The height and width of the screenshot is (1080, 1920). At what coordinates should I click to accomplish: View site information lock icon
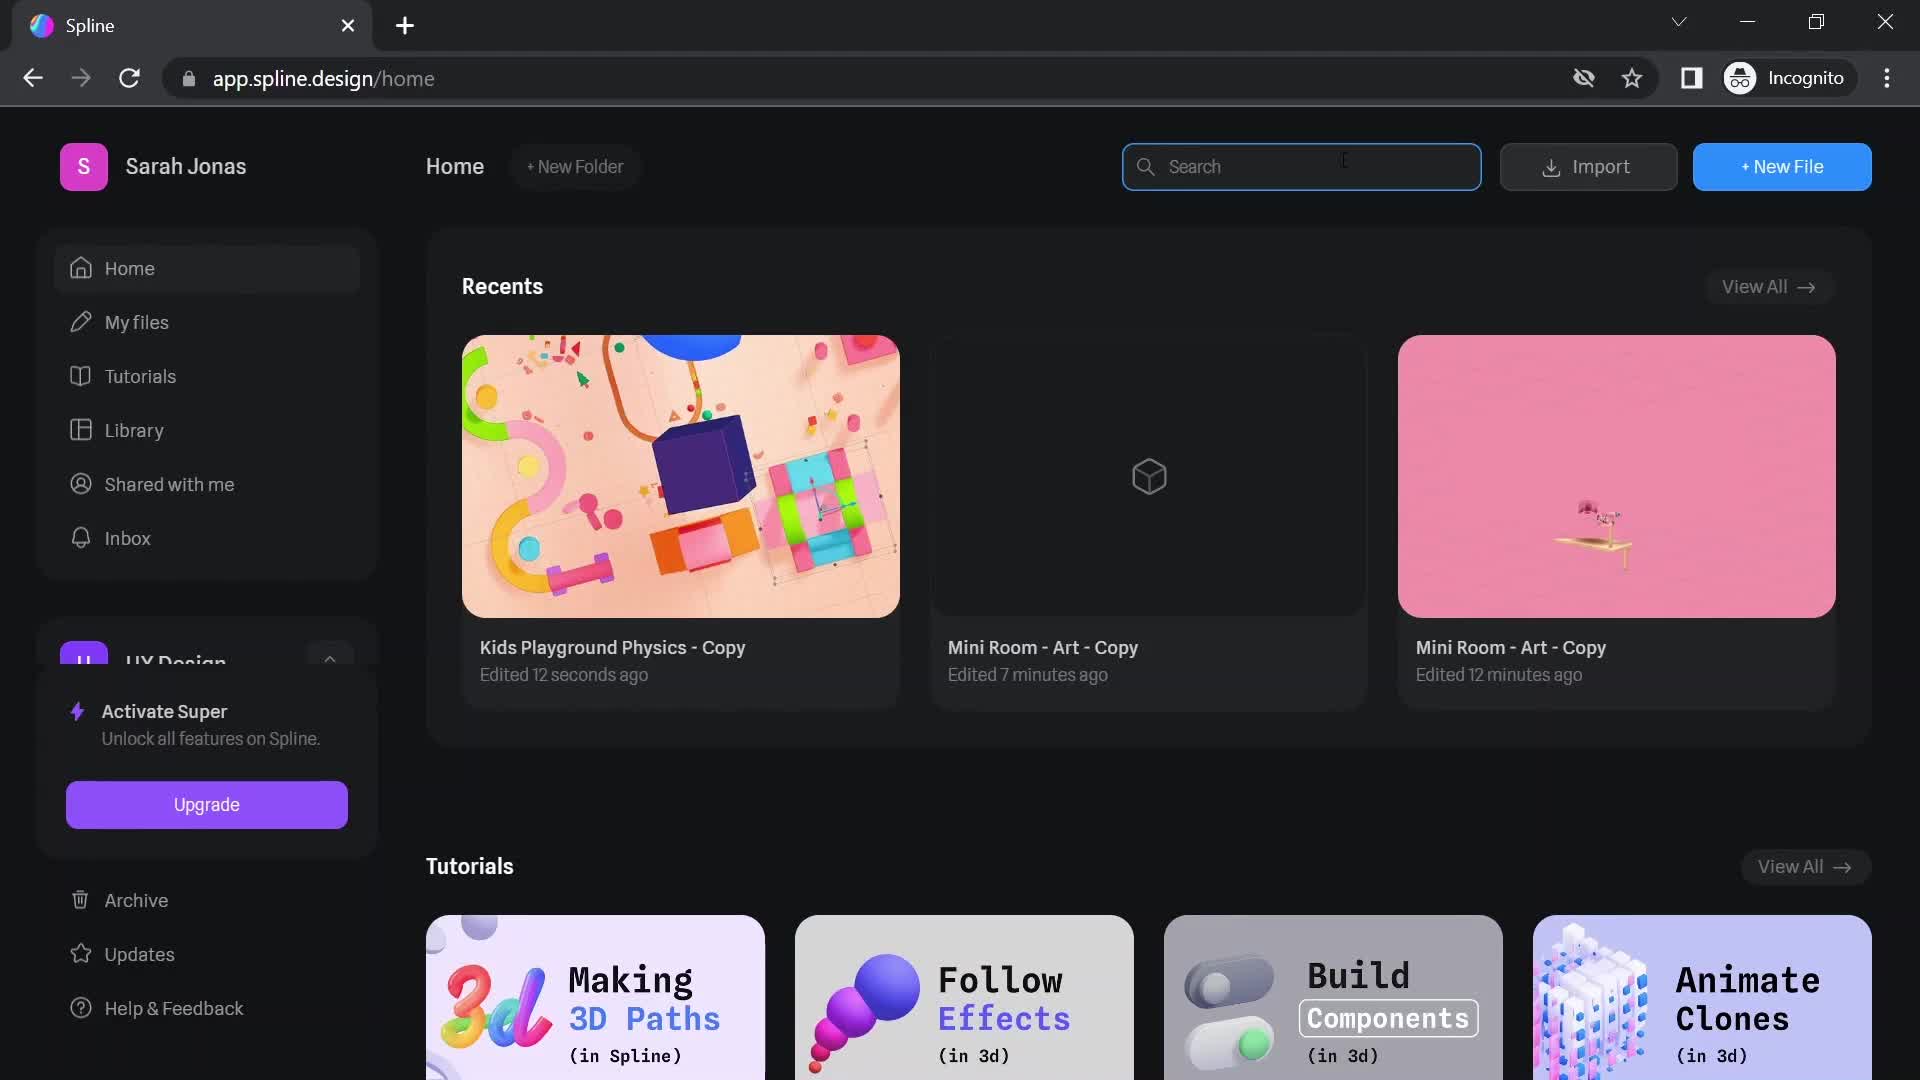click(189, 79)
